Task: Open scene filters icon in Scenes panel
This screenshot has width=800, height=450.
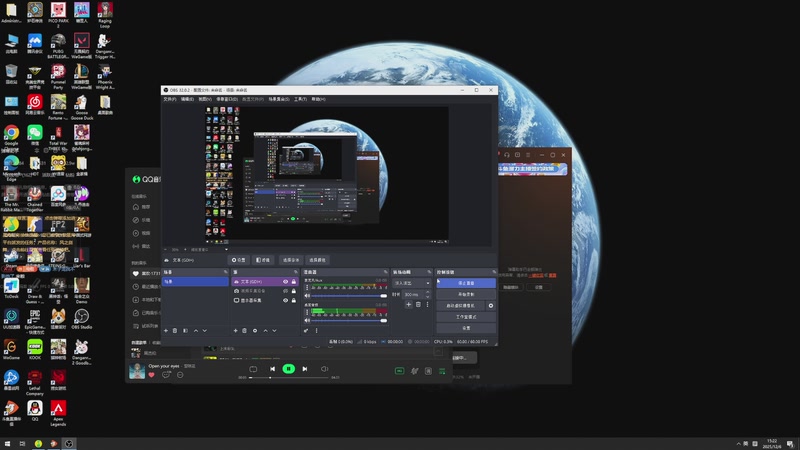Action: pyautogui.click(x=186, y=330)
